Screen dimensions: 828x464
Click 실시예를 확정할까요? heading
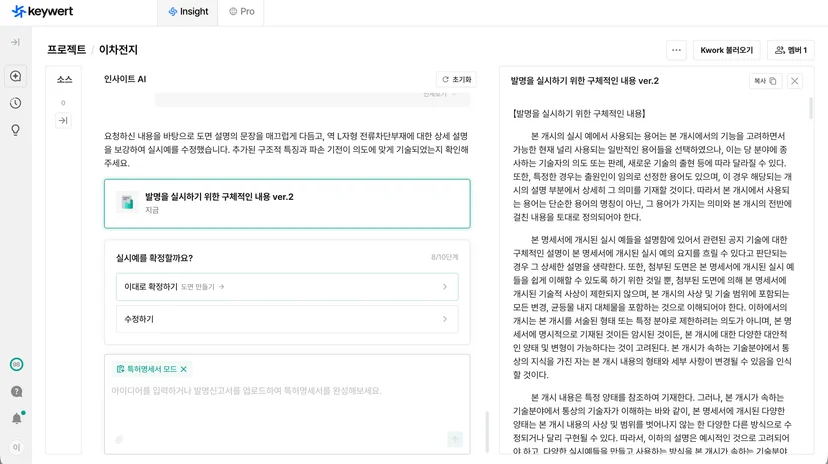tap(154, 258)
